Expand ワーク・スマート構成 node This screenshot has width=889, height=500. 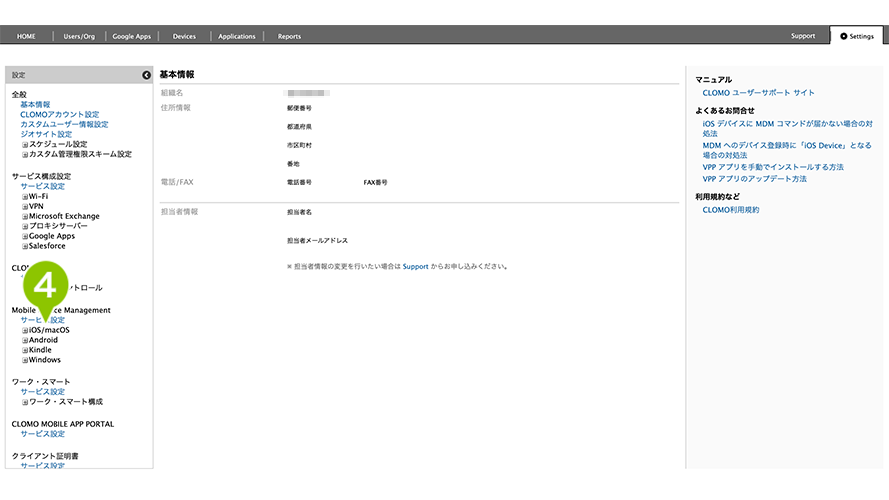pyautogui.click(x=25, y=402)
